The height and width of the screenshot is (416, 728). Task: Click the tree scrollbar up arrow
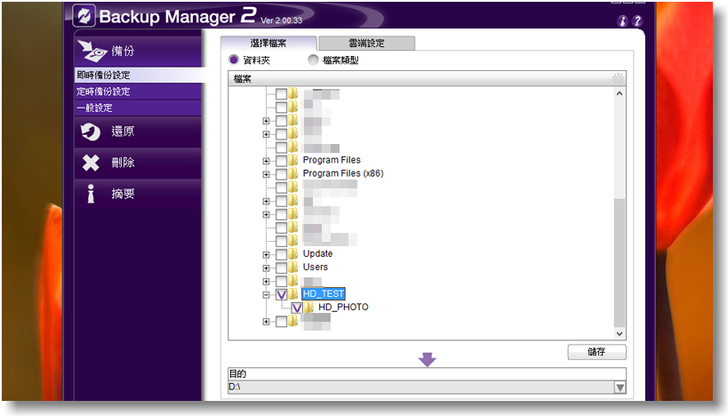click(619, 93)
